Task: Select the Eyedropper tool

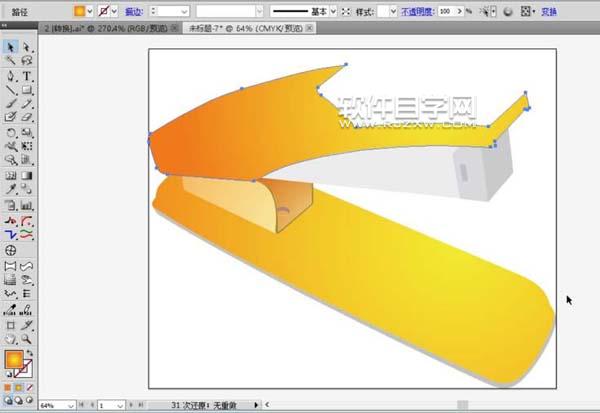Action: click(x=10, y=189)
